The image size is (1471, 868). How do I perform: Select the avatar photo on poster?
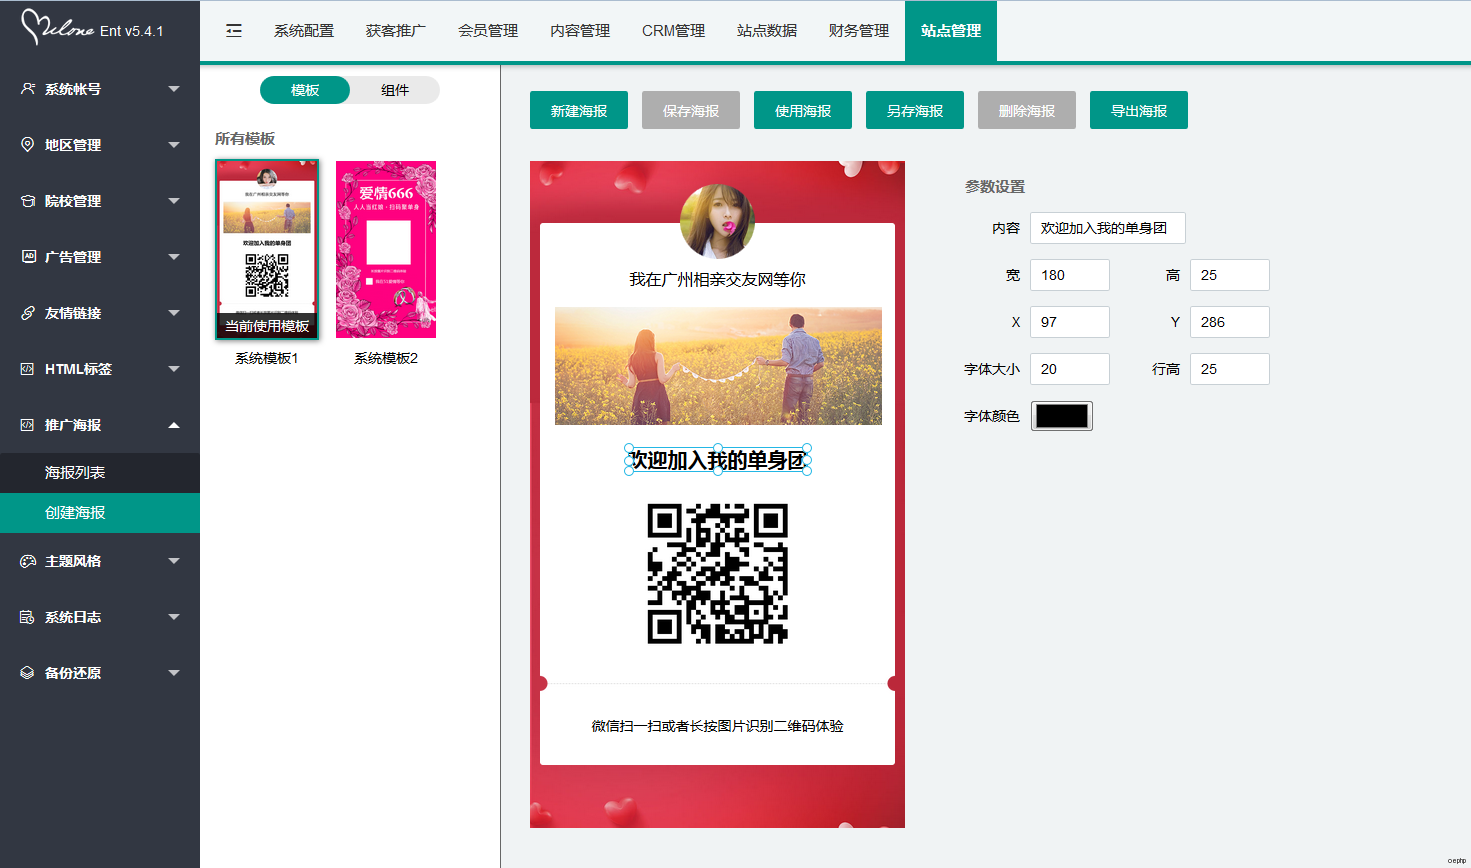click(717, 221)
